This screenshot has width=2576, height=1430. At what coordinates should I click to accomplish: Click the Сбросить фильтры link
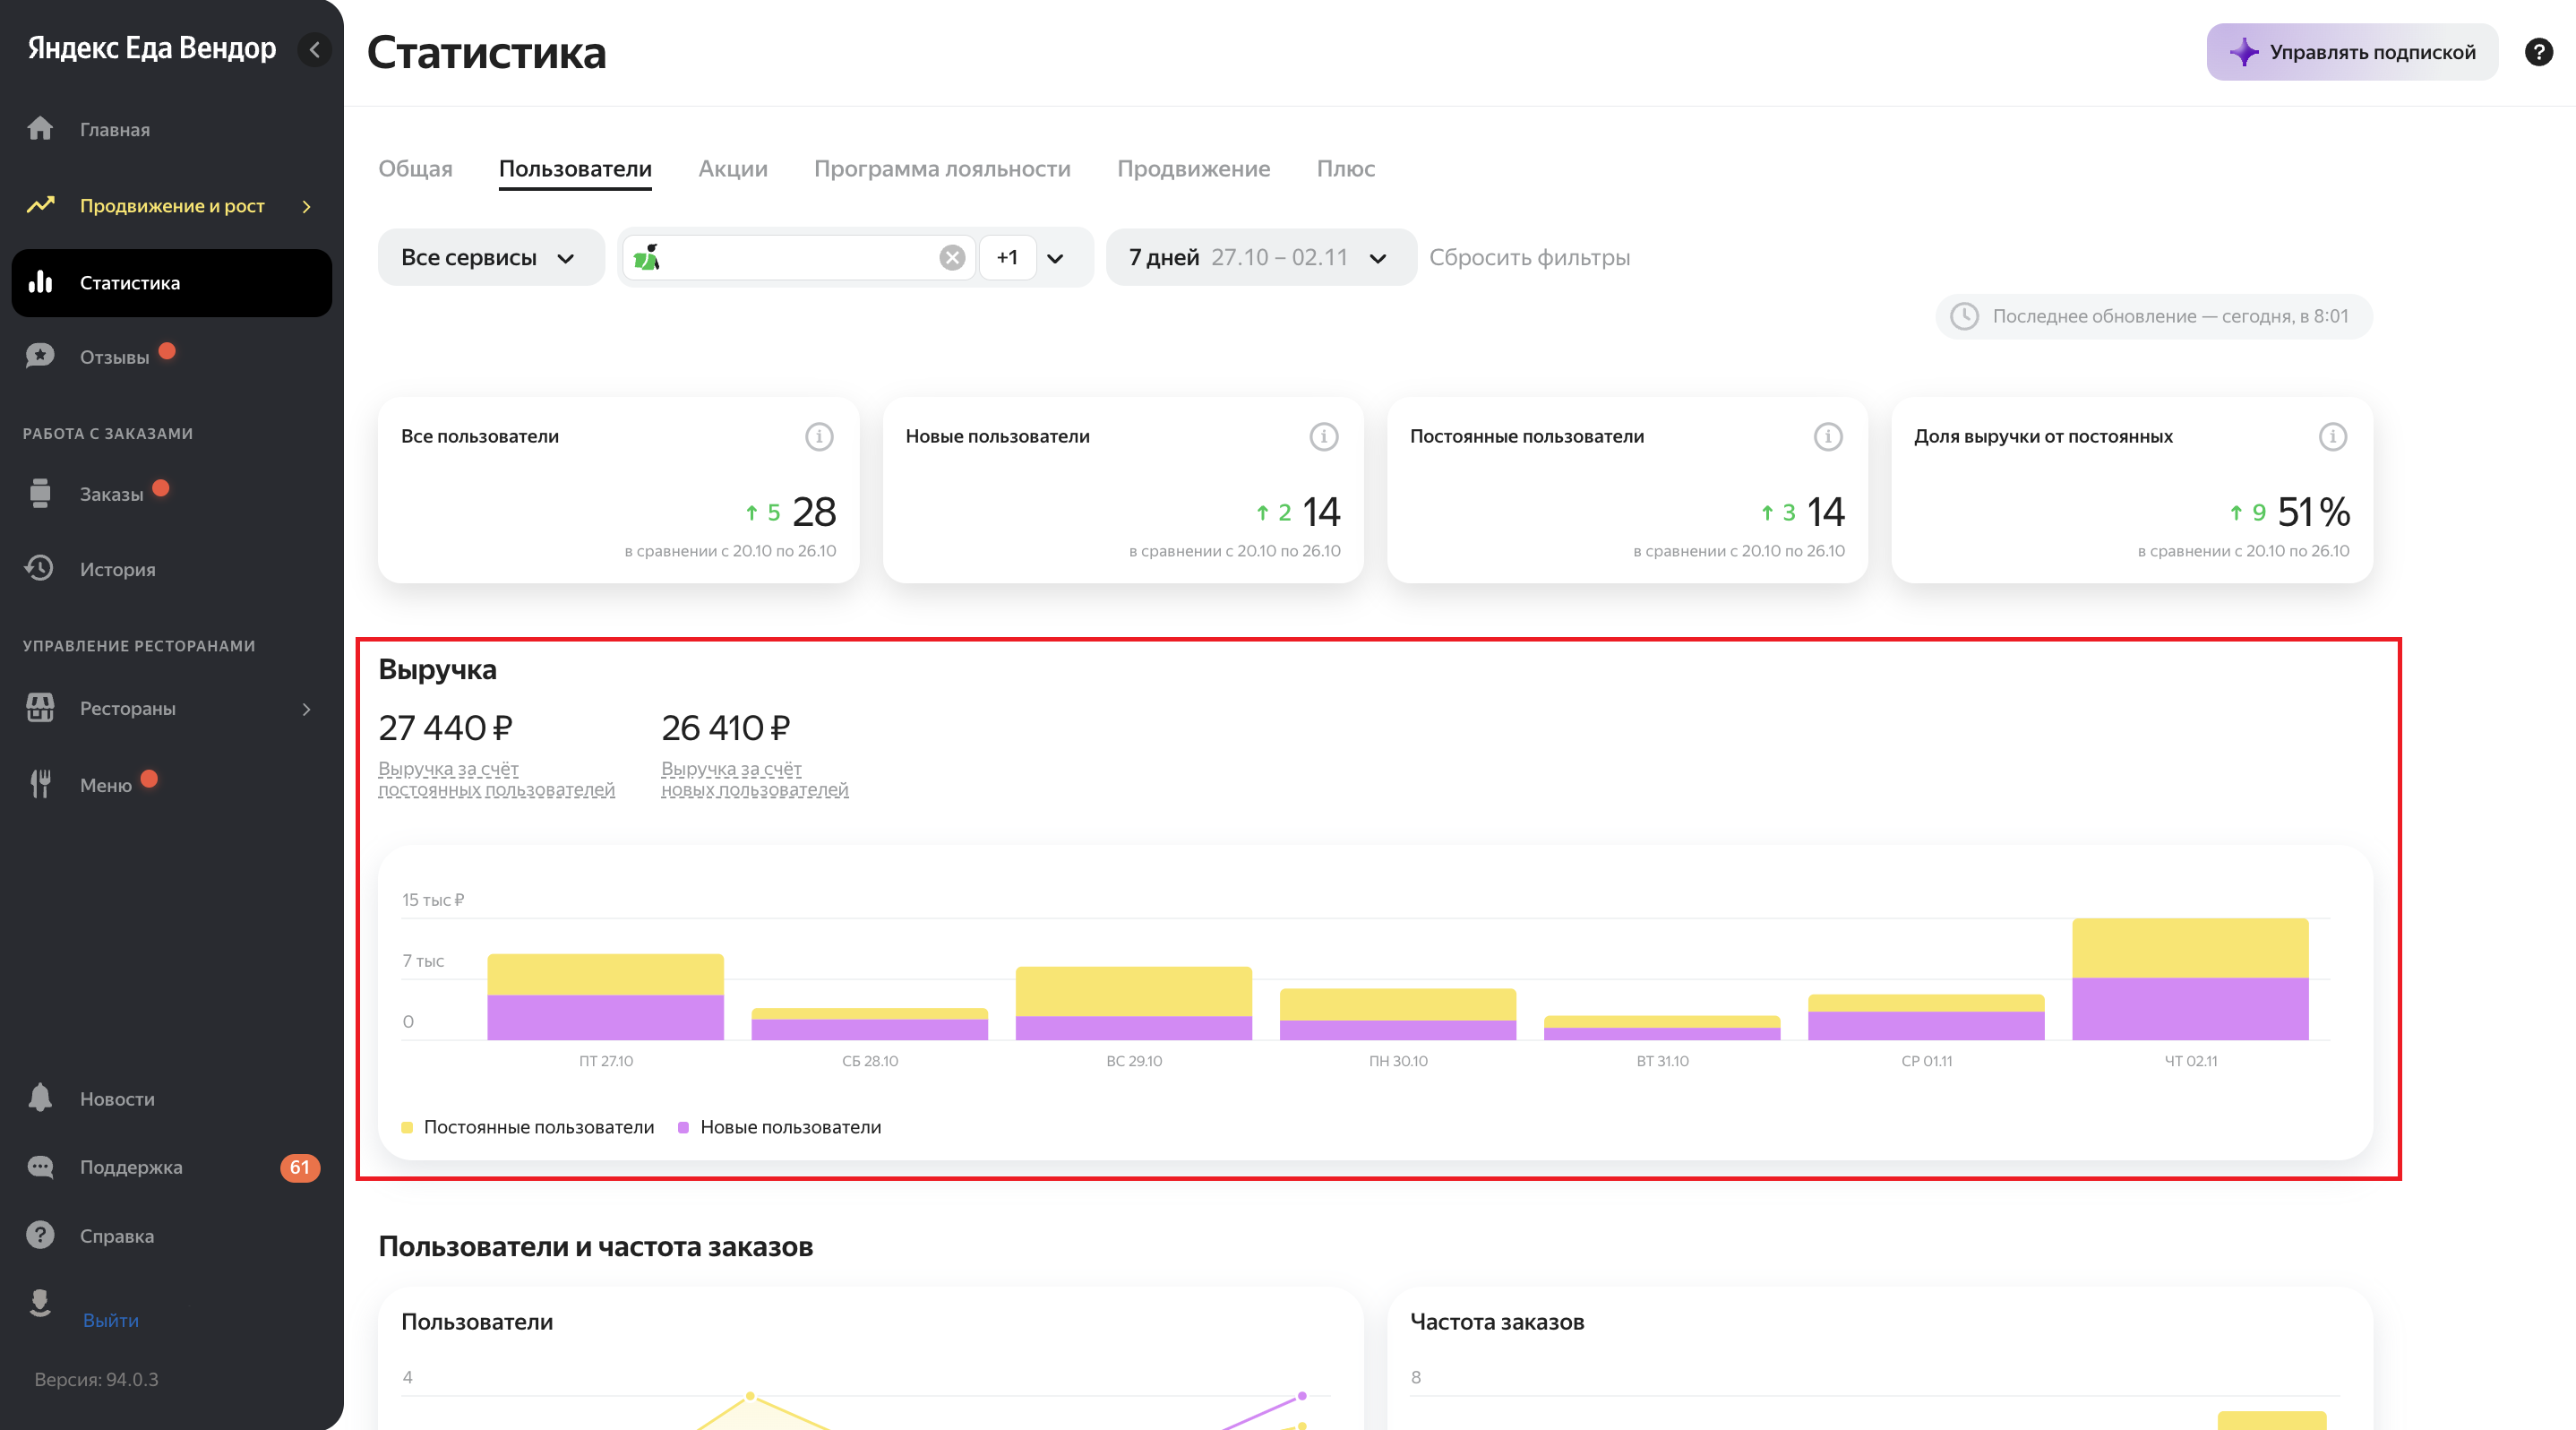1529,258
